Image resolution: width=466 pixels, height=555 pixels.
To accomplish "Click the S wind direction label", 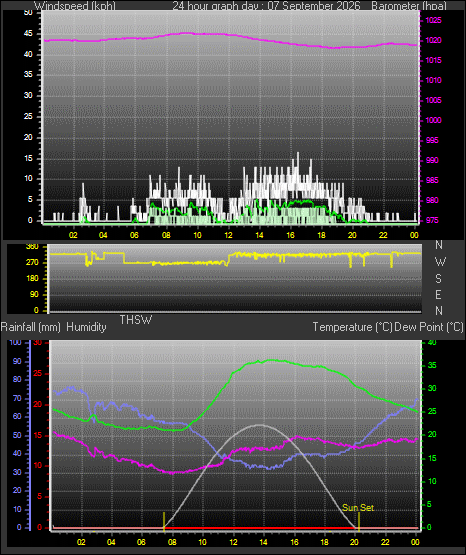I will click(438, 279).
